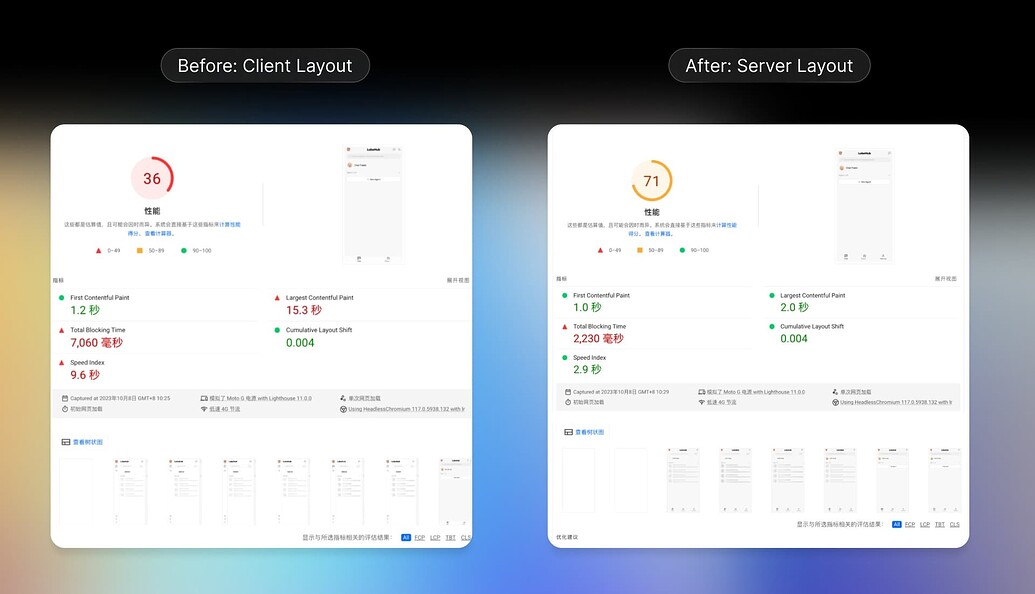Viewport: 1035px width, 594px height.
Task: Click the Chromium browser icon in the After panel
Action: click(835, 403)
